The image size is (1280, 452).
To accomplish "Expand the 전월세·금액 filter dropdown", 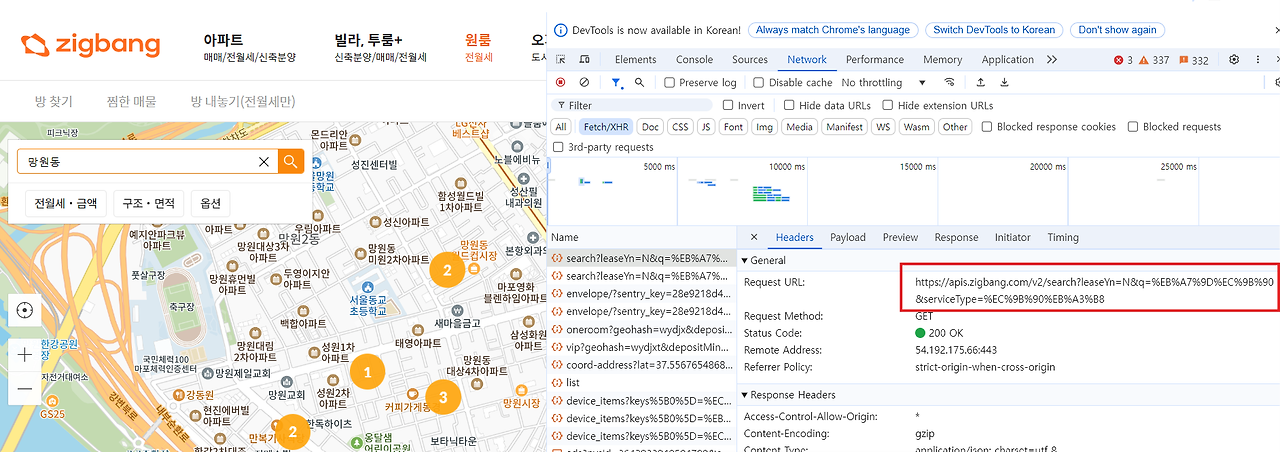I will click(66, 203).
